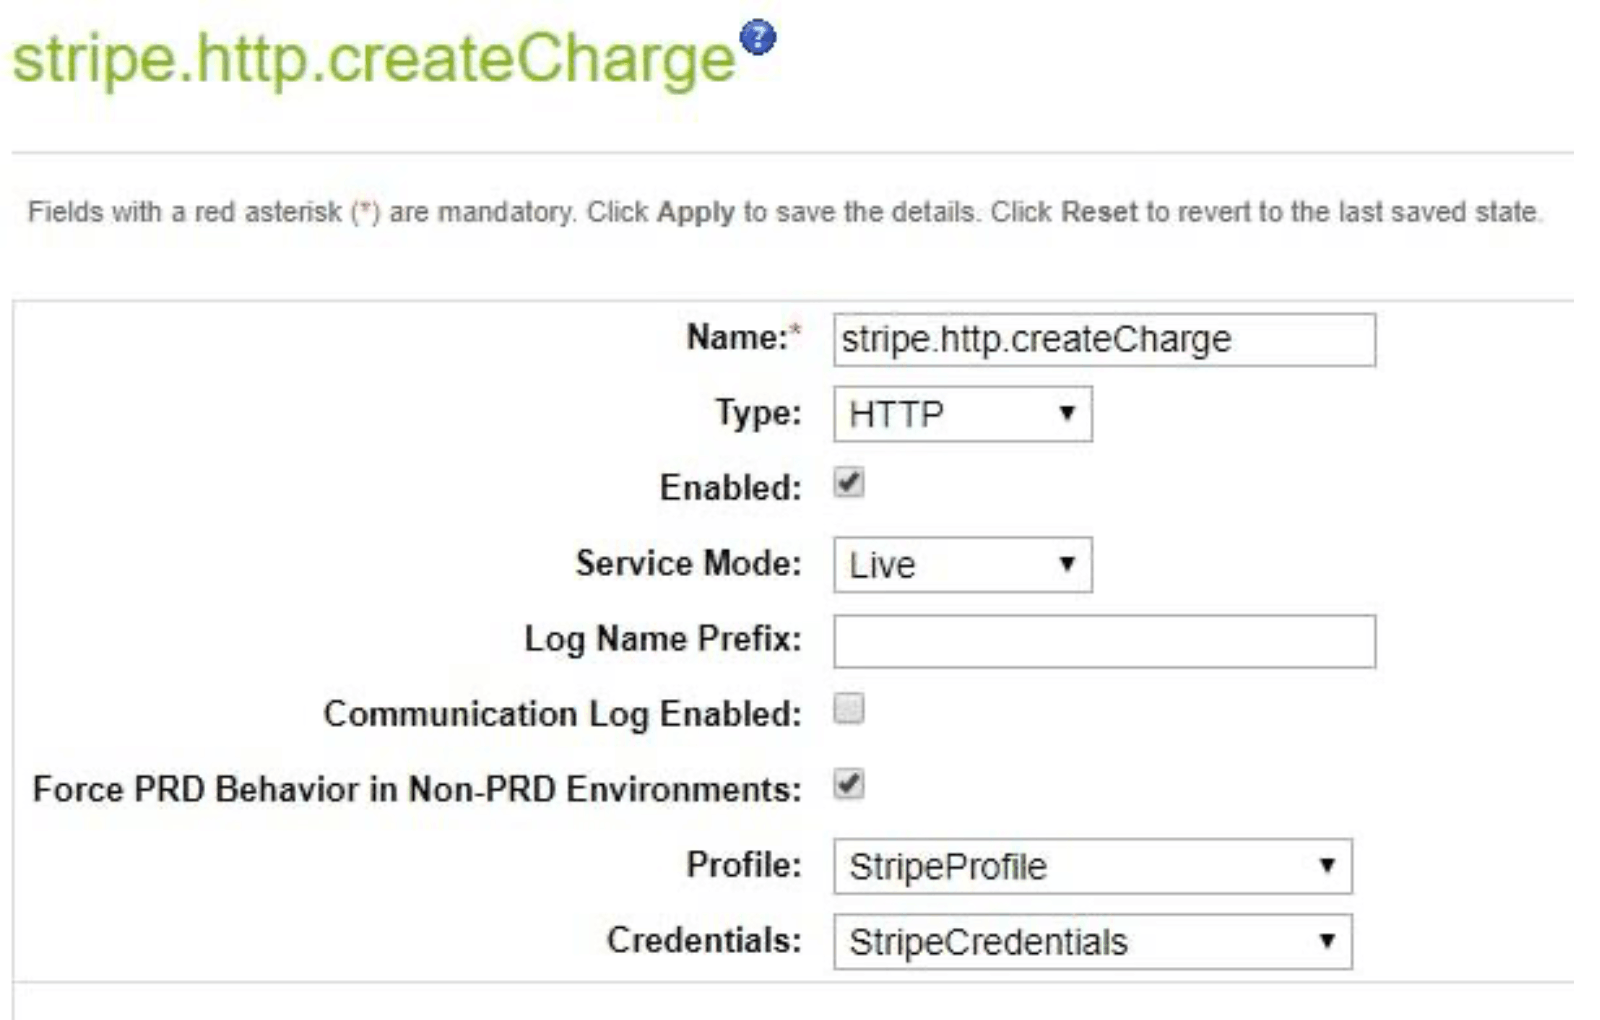1600x1020 pixels.
Task: Expand the Credentials dropdown showing StripeCredentials
Action: pyautogui.click(x=1093, y=942)
